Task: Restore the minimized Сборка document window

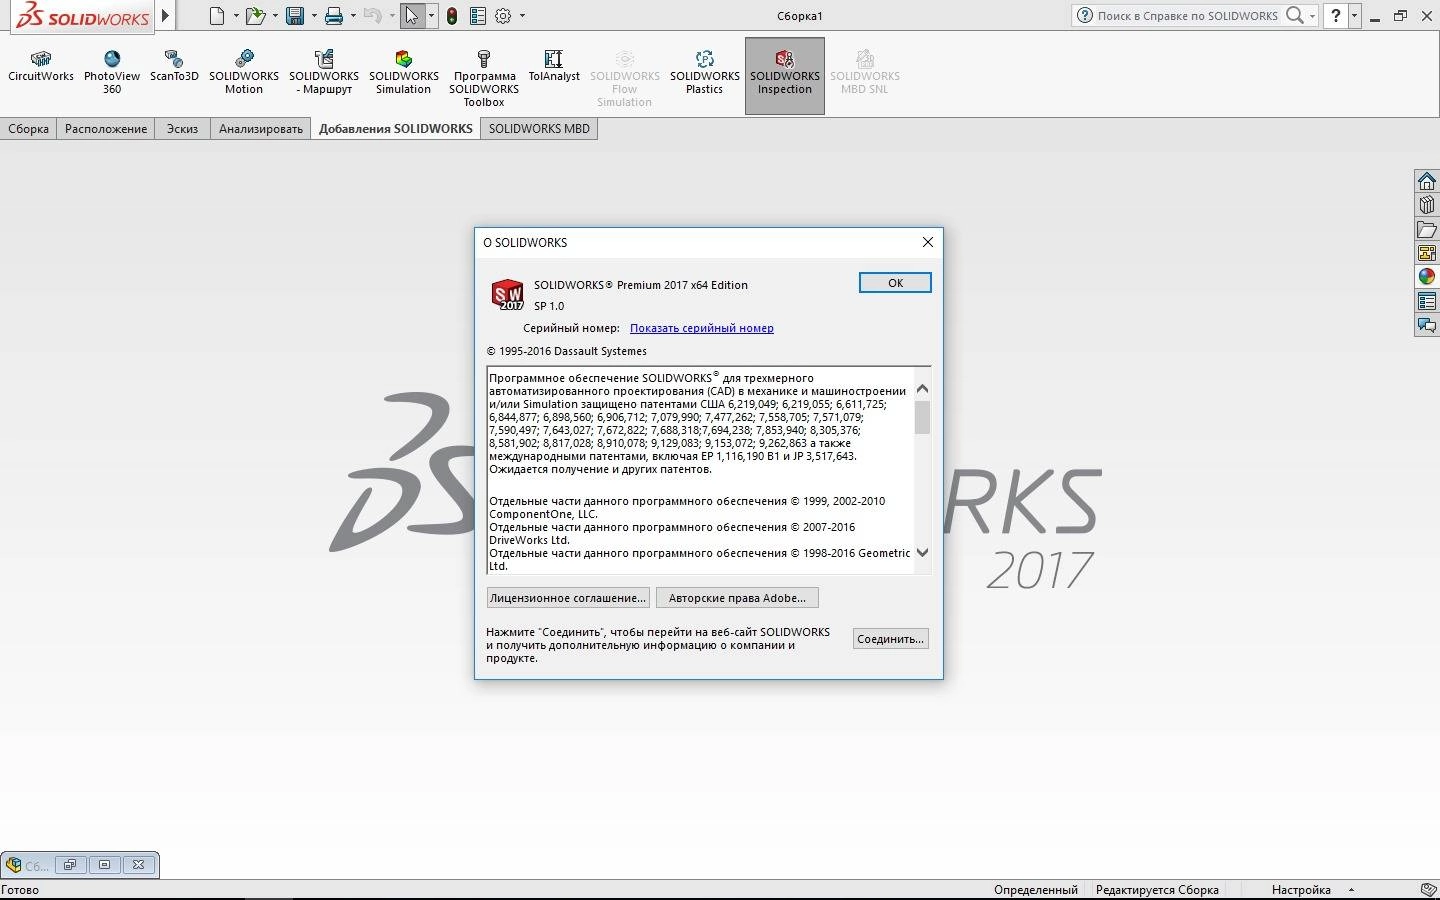Action: tap(70, 865)
